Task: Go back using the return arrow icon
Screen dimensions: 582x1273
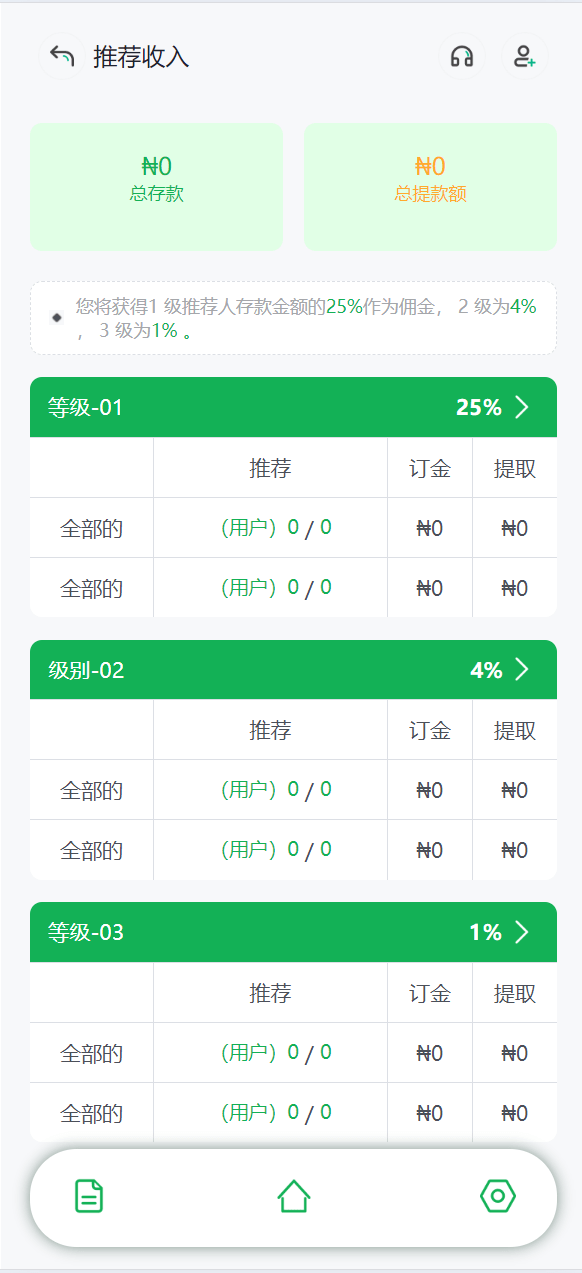Action: tap(62, 57)
